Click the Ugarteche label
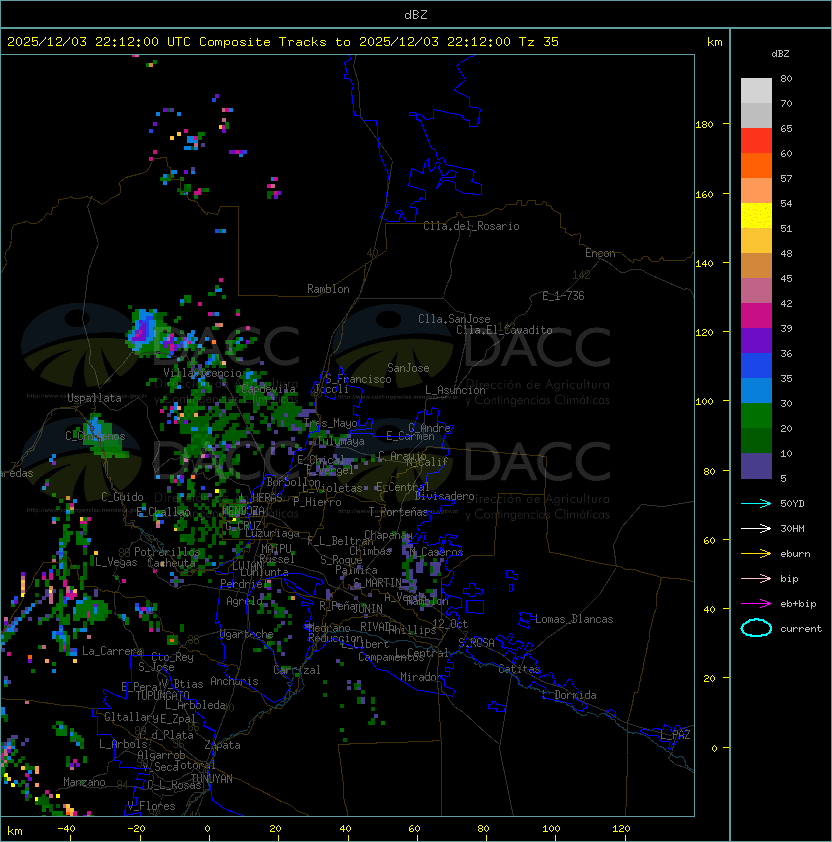832x842 pixels. (247, 634)
